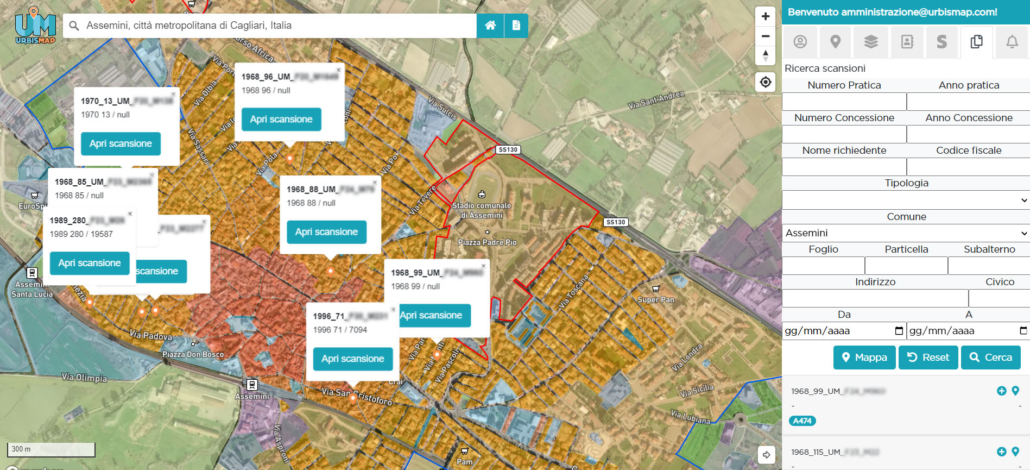1030x470 pixels.
Task: Click the home button beside search bar
Action: 489,26
